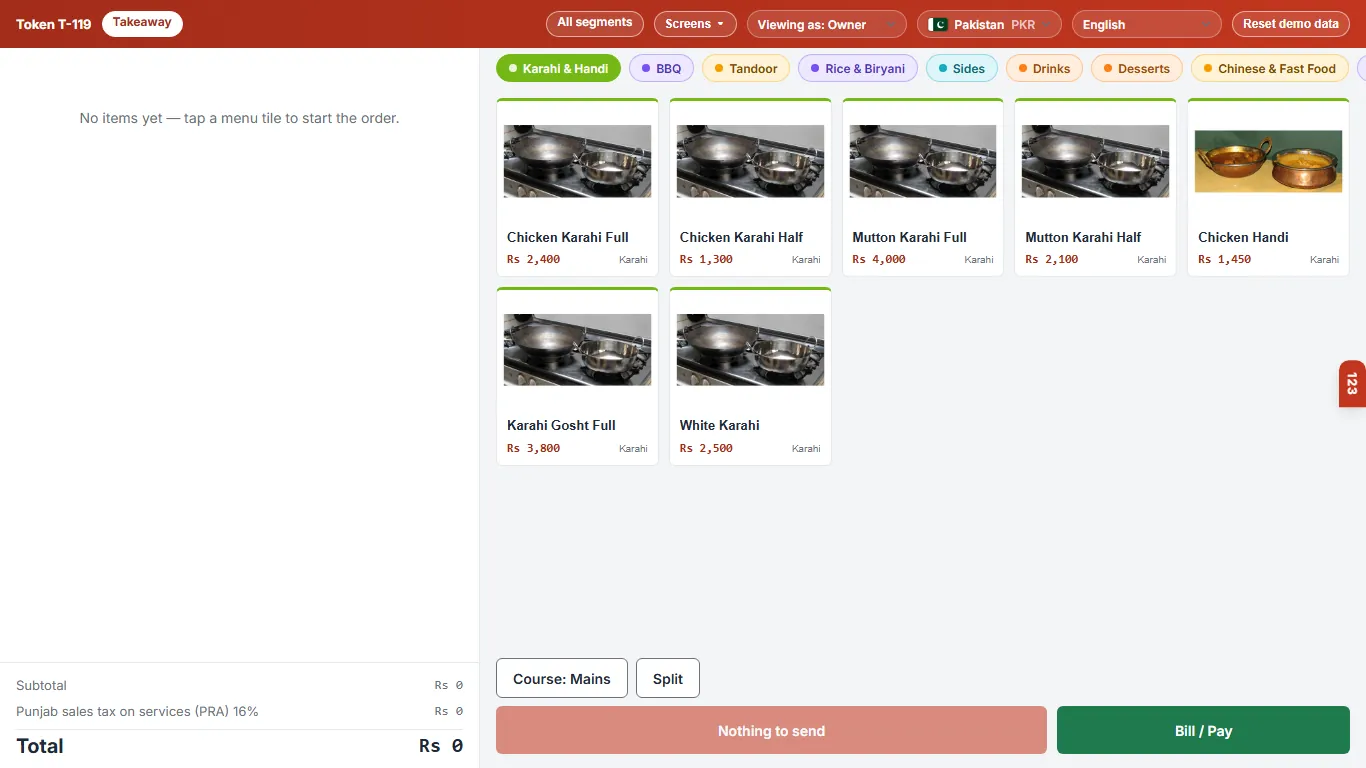The width and height of the screenshot is (1366, 768).
Task: Click the Rs 1,450 price
Action: (x=1225, y=259)
